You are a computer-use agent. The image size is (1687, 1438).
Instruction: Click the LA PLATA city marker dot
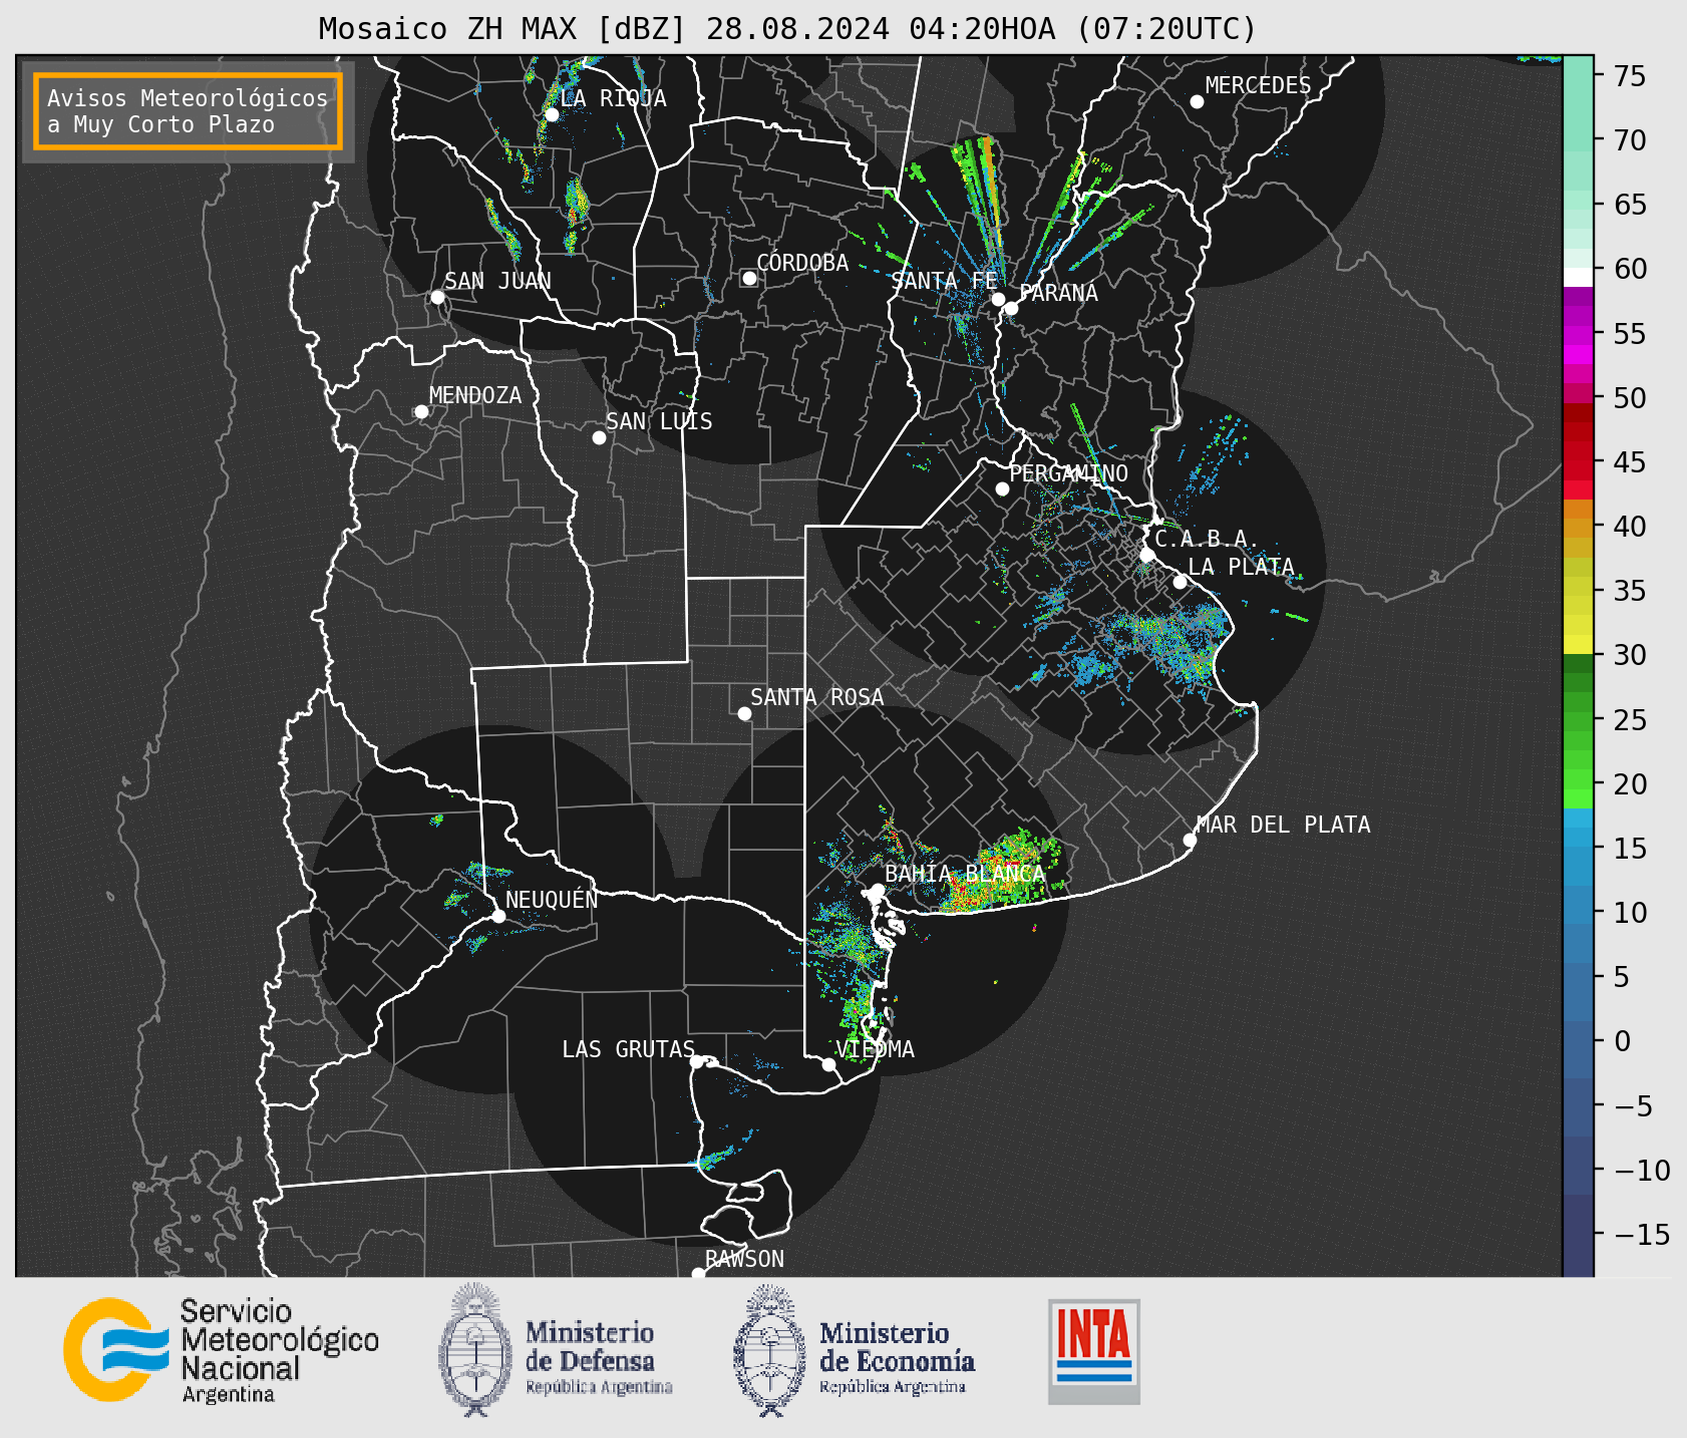1180,582
